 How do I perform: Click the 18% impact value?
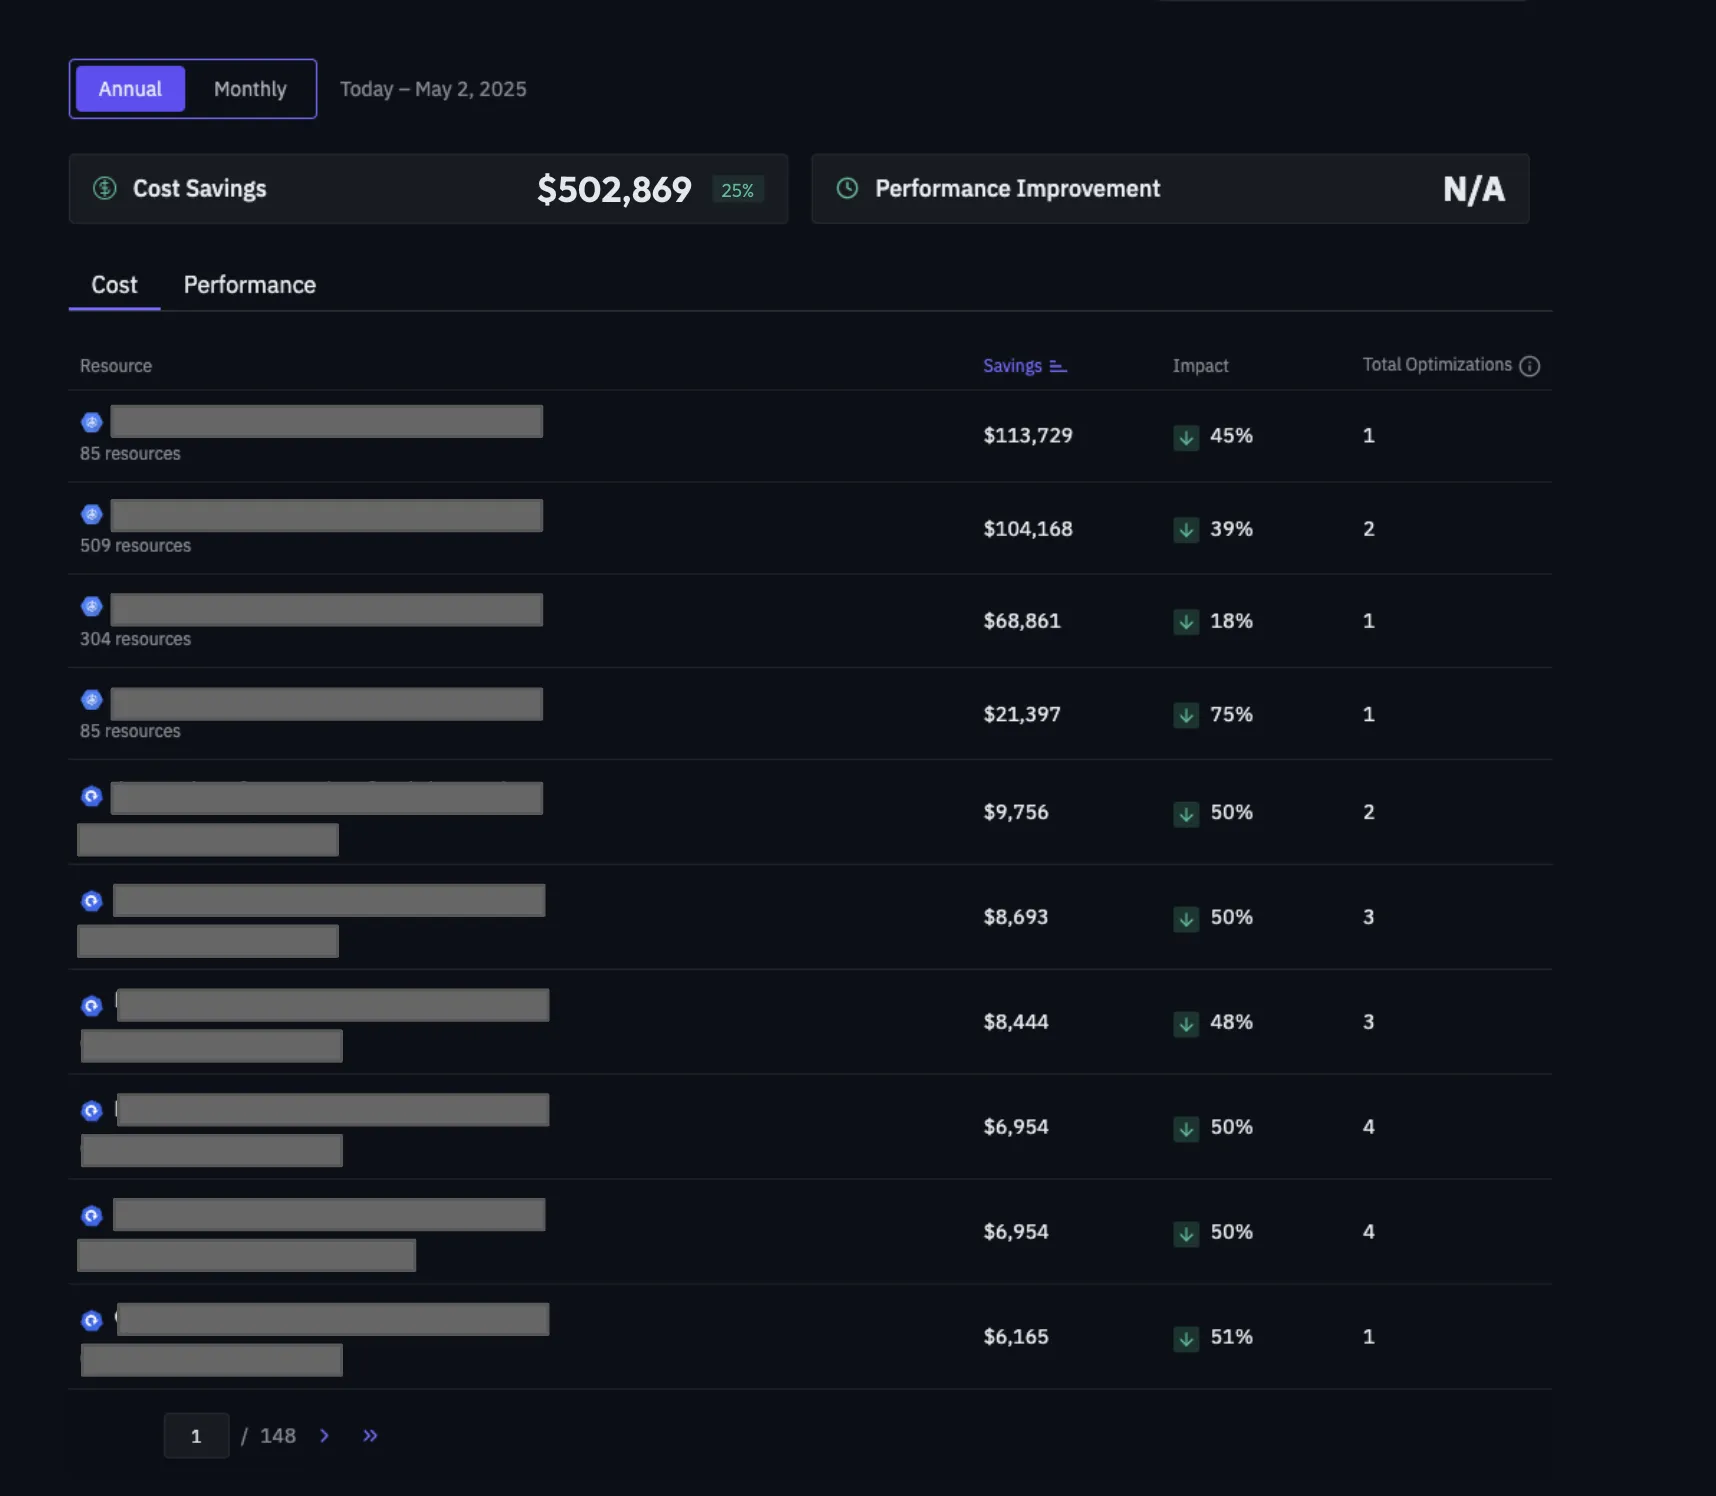[x=1231, y=621]
